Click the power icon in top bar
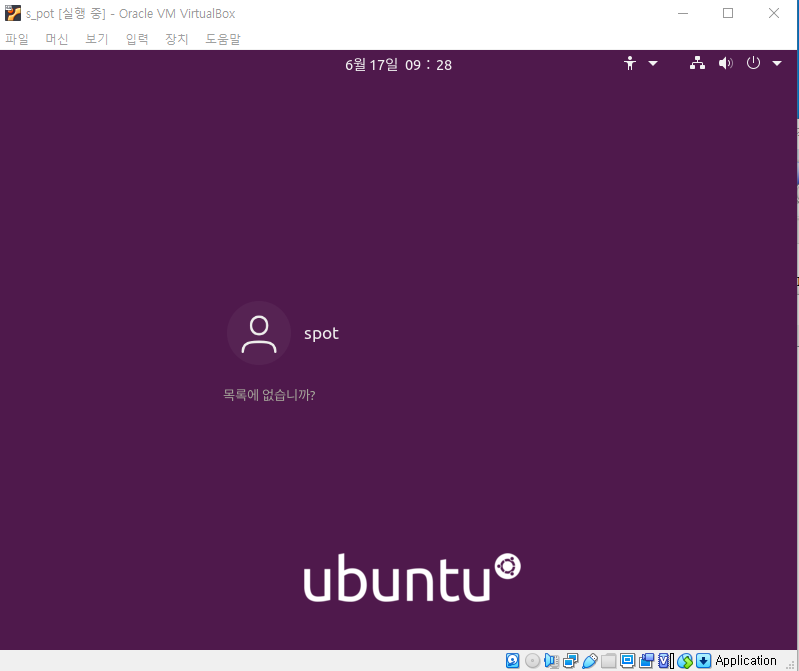The image size is (799, 671). (753, 63)
